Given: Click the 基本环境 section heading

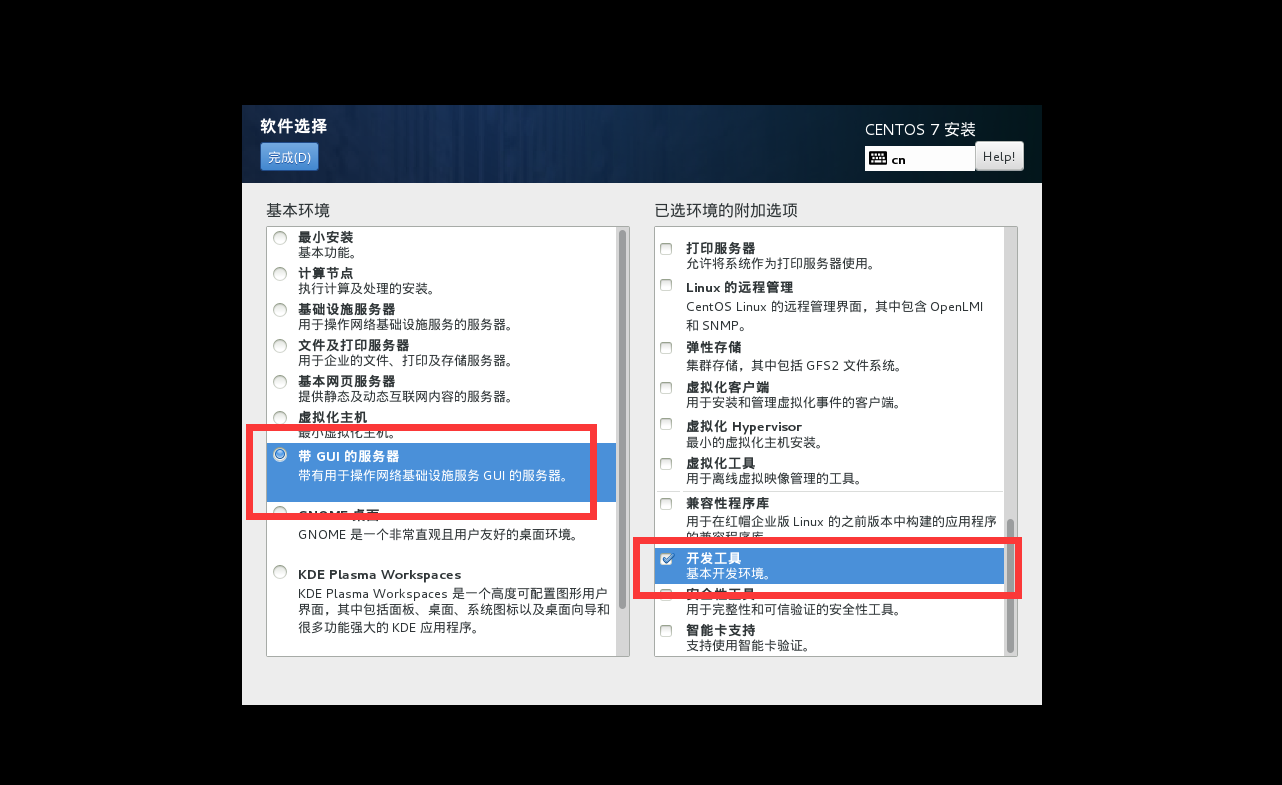Looking at the screenshot, I should (x=298, y=210).
